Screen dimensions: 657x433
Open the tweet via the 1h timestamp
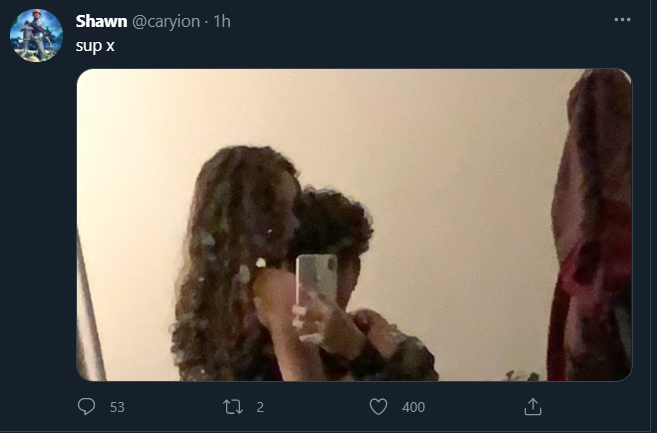click(221, 22)
